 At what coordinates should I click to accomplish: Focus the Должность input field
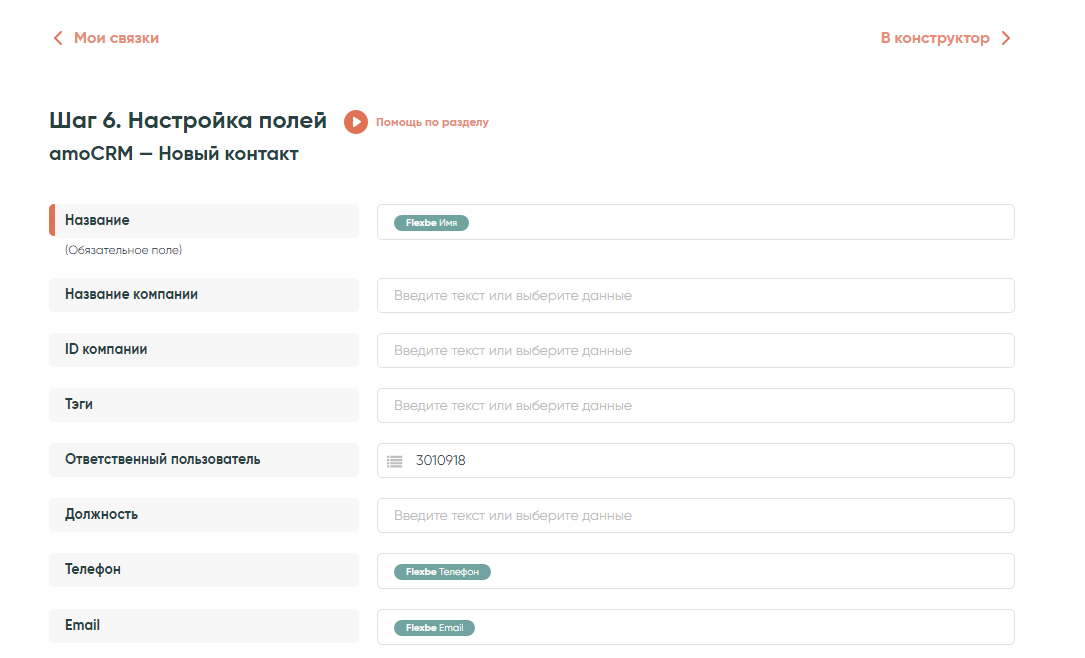tap(695, 516)
